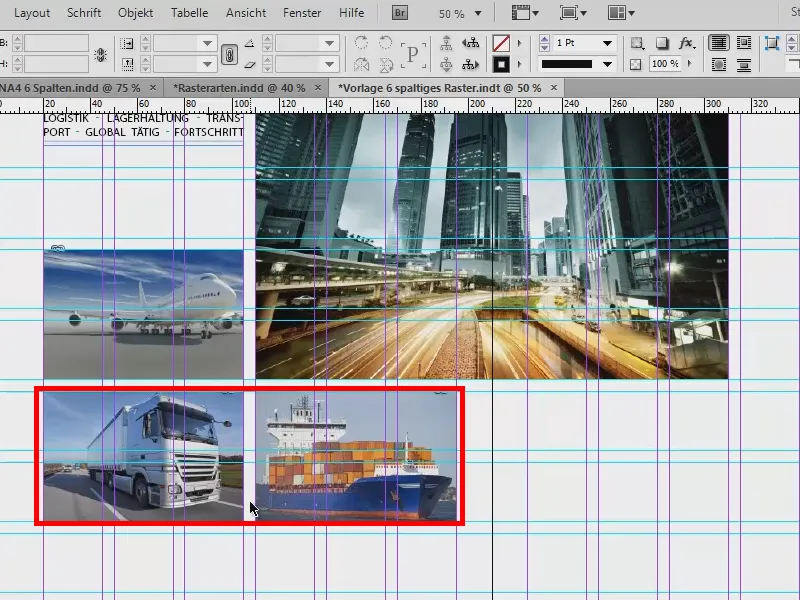Viewport: 800px width, 600px height.
Task: Select the content of the object
Action: (x=446, y=64)
